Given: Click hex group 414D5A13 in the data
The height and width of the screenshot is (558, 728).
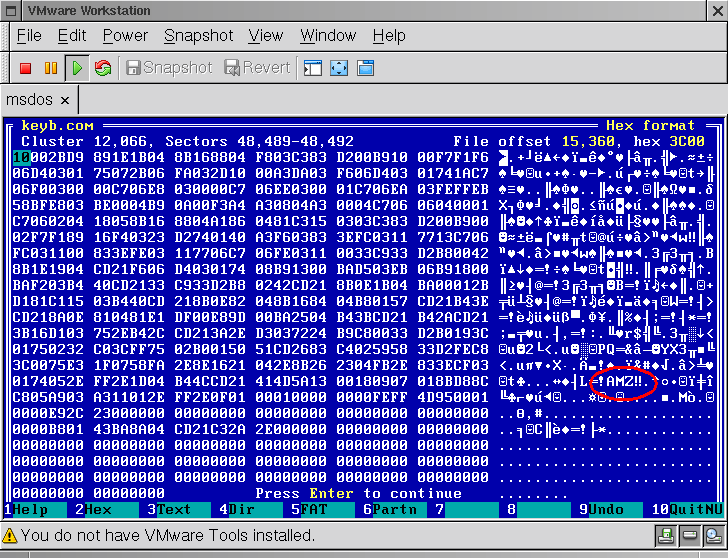Looking at the screenshot, I should [x=291, y=382].
